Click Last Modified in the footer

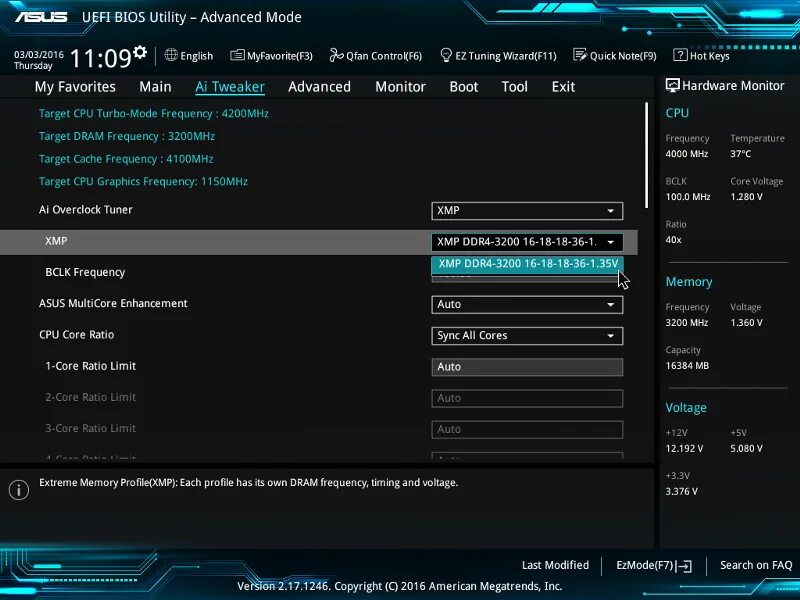point(555,565)
